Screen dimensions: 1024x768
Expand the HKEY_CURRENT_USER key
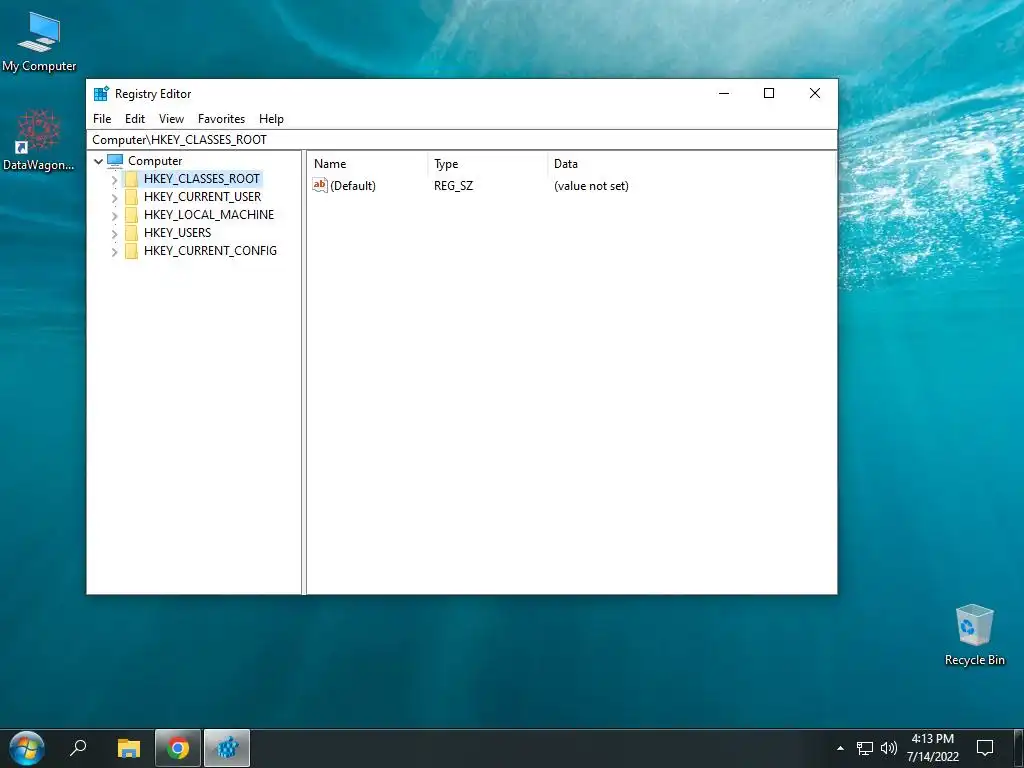point(114,197)
